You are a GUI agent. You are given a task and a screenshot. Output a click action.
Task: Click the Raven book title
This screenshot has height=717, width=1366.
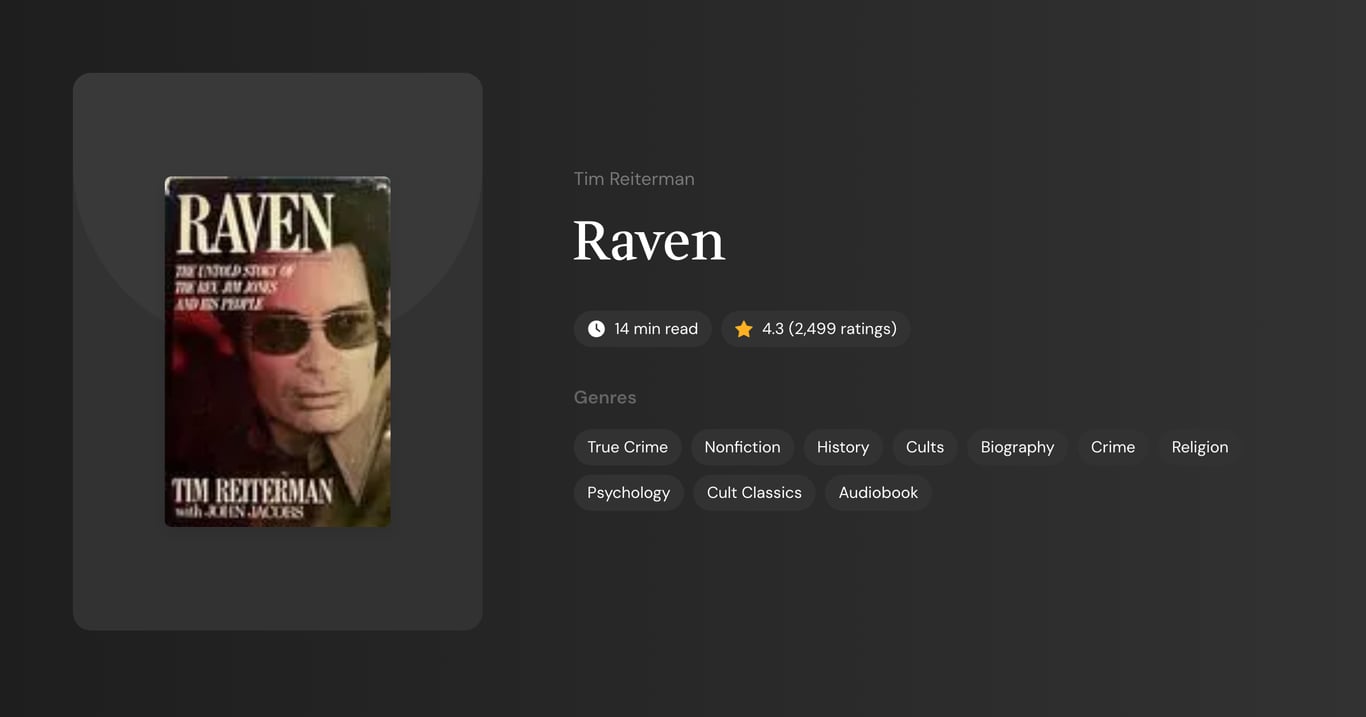tap(649, 241)
